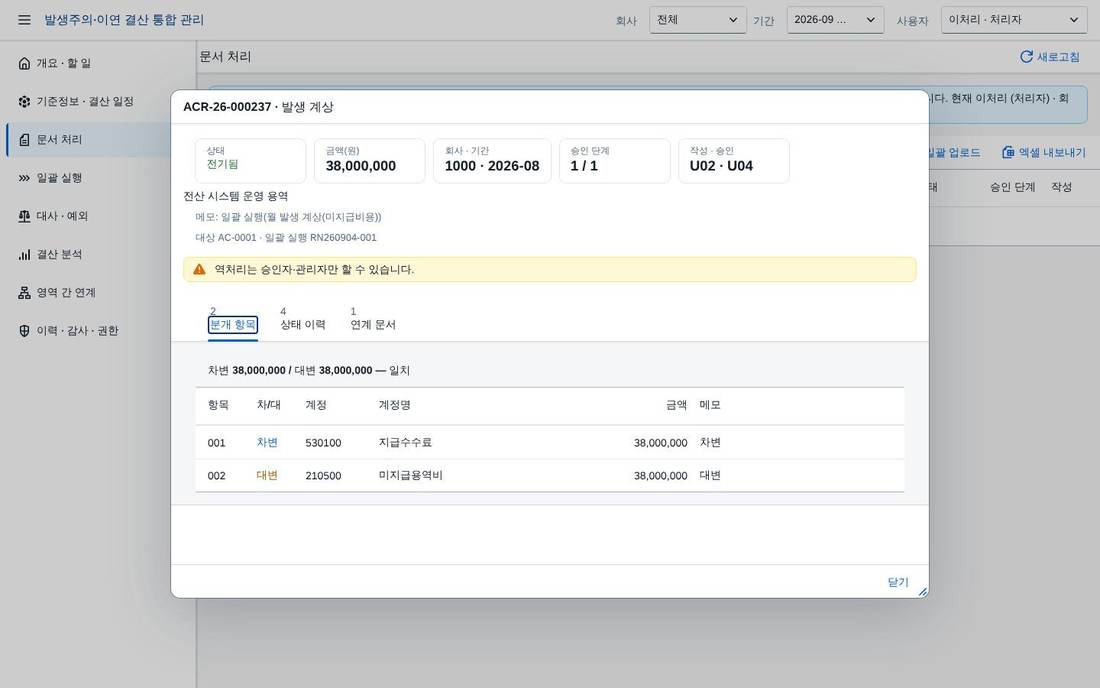This screenshot has height=688, width=1100.
Task: Open the 기간 dropdown showing 2026-09
Action: [x=835, y=20]
